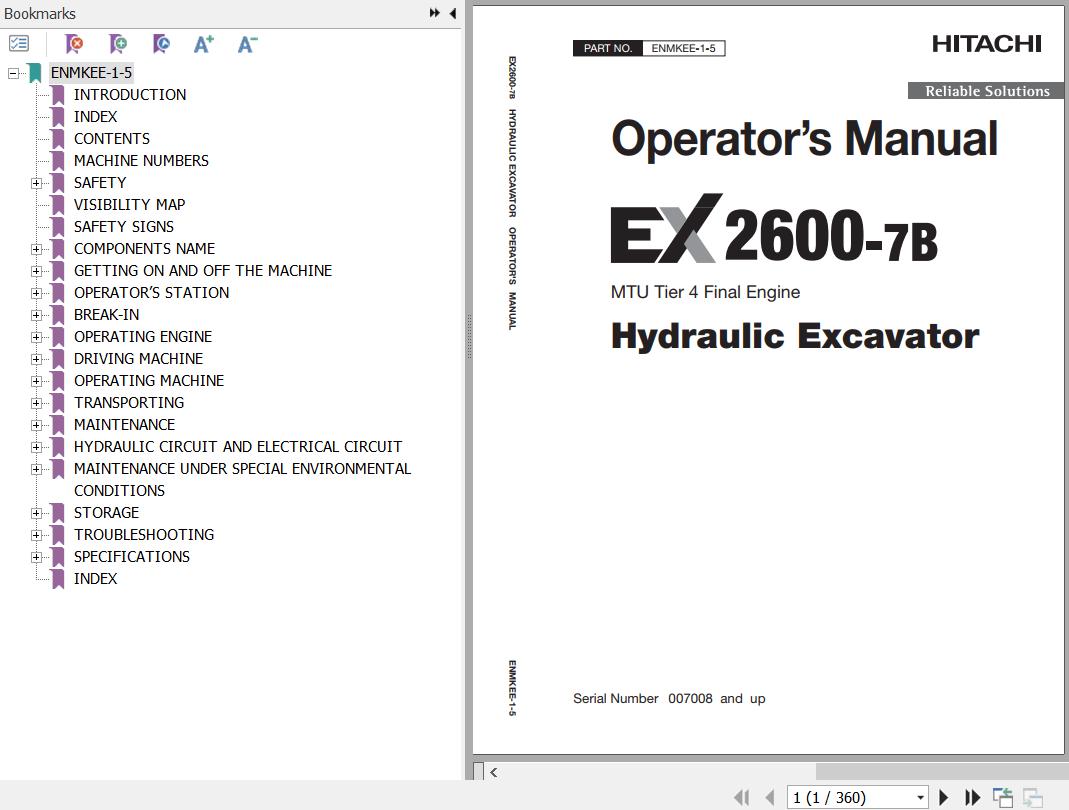Expand the SAFETY bookmark

36,183
